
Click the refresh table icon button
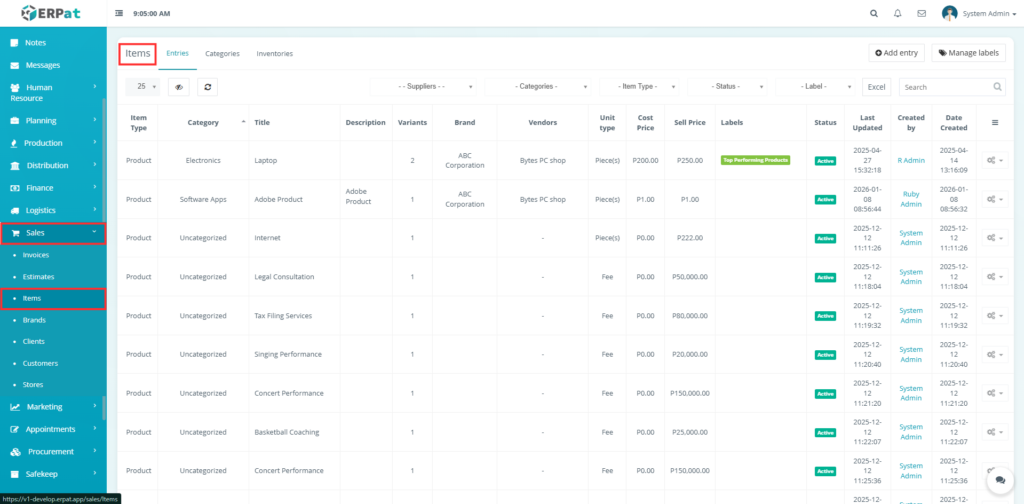[207, 87]
